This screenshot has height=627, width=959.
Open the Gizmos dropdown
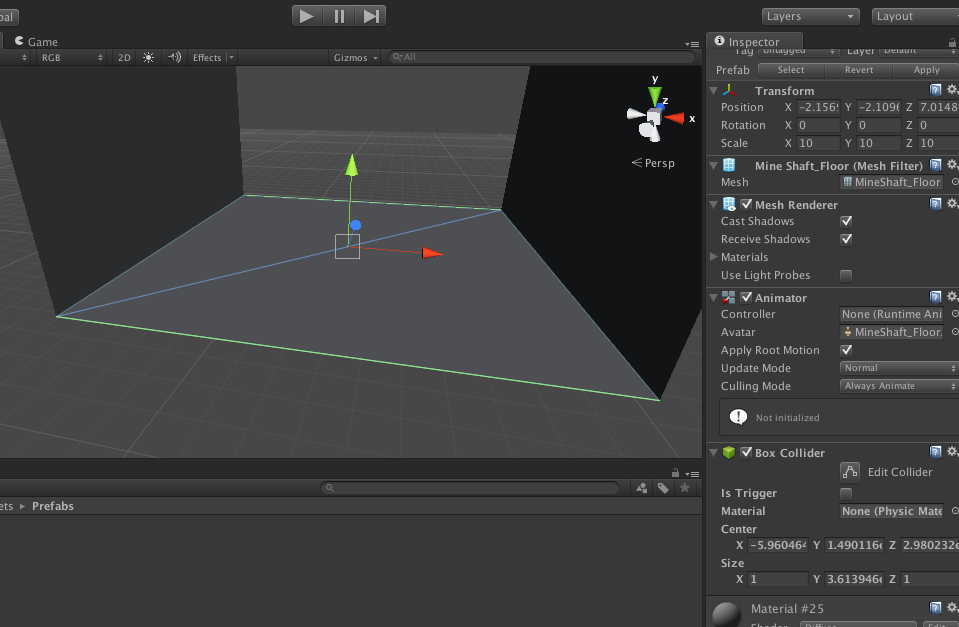tap(355, 58)
